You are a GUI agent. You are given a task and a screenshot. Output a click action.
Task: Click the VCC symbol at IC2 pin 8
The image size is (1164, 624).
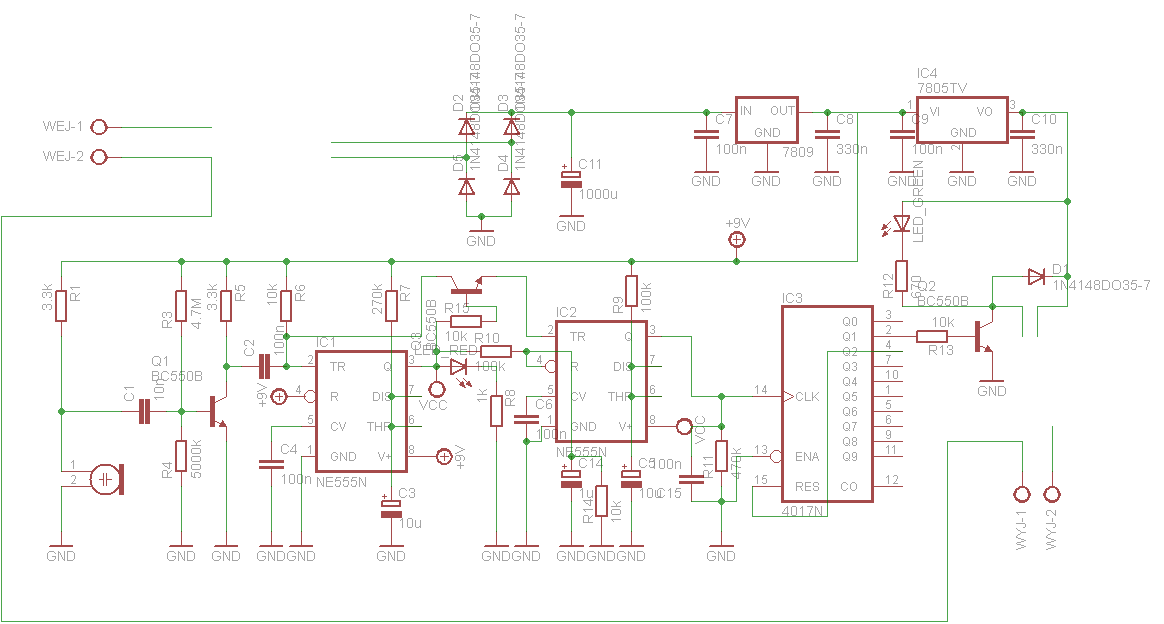[684, 427]
